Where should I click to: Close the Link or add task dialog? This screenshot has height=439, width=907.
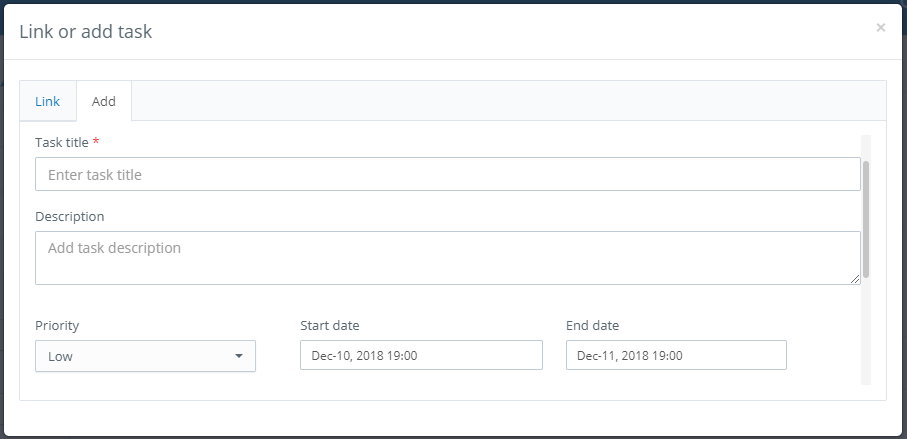tap(880, 27)
